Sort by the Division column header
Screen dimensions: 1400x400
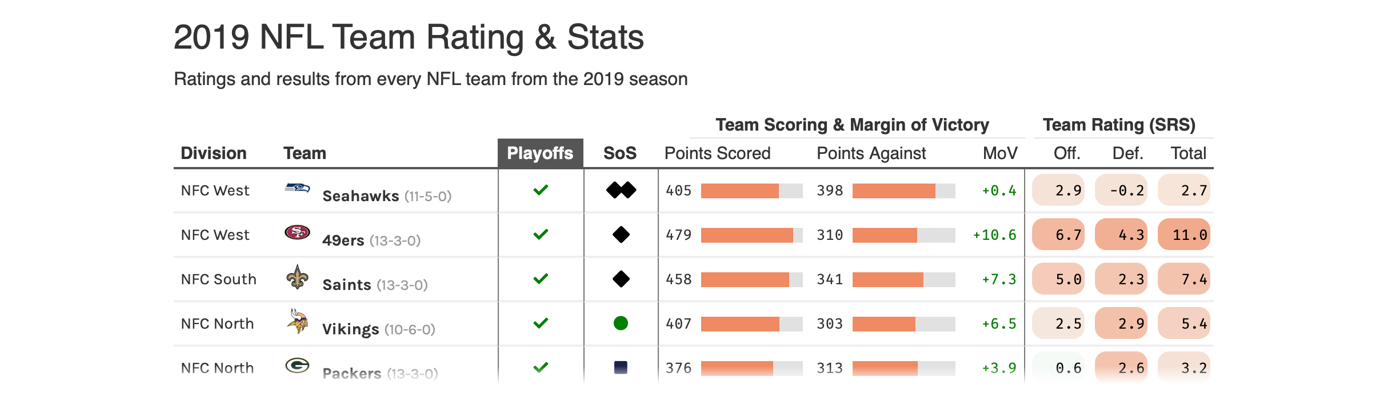(x=214, y=153)
